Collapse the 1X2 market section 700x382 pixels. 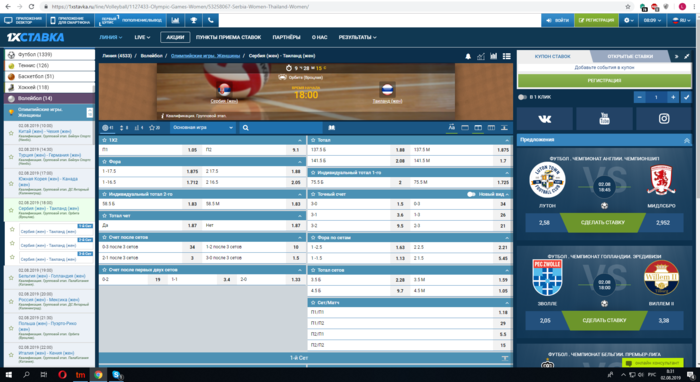click(x=300, y=140)
